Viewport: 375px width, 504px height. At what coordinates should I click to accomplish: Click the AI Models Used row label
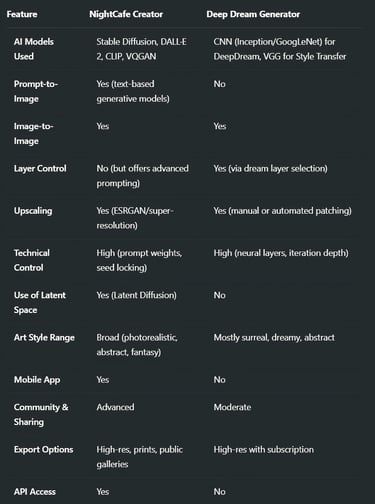pyautogui.click(x=34, y=49)
